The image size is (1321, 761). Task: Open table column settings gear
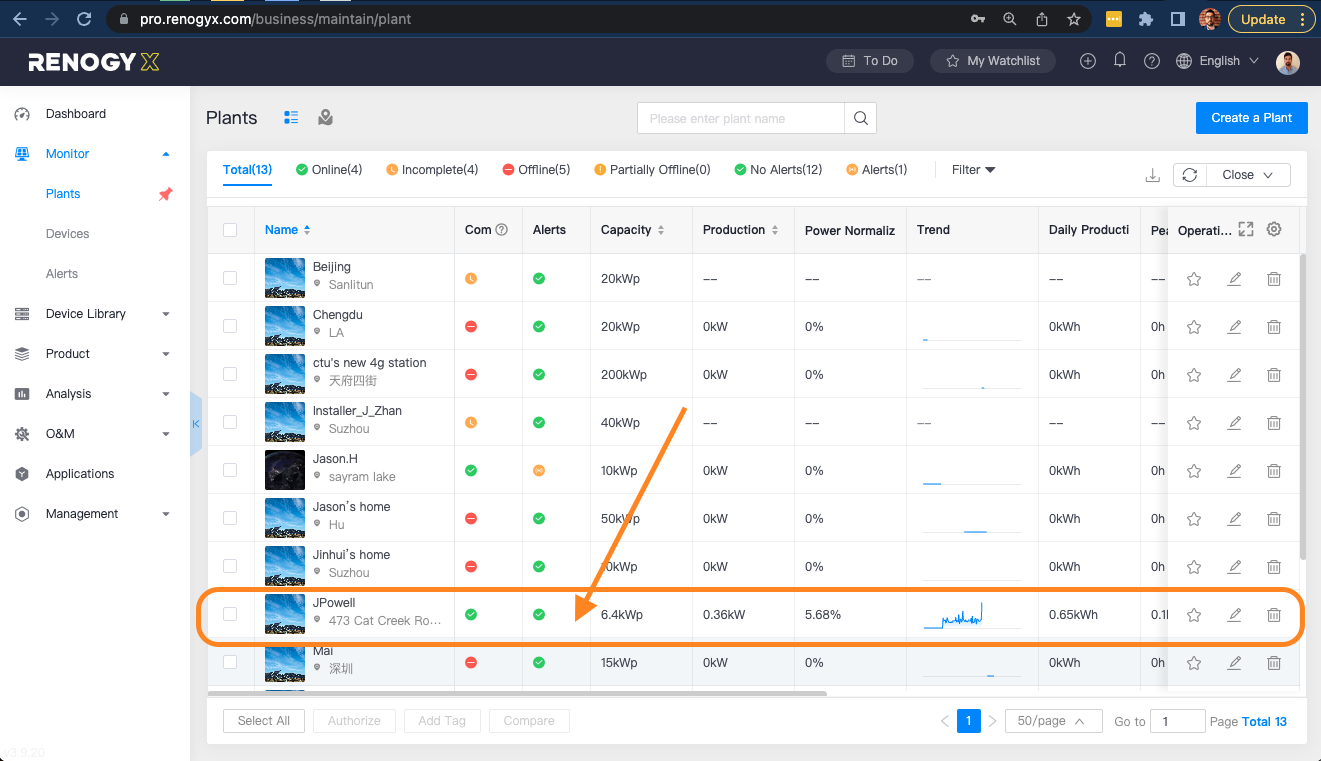[1274, 229]
